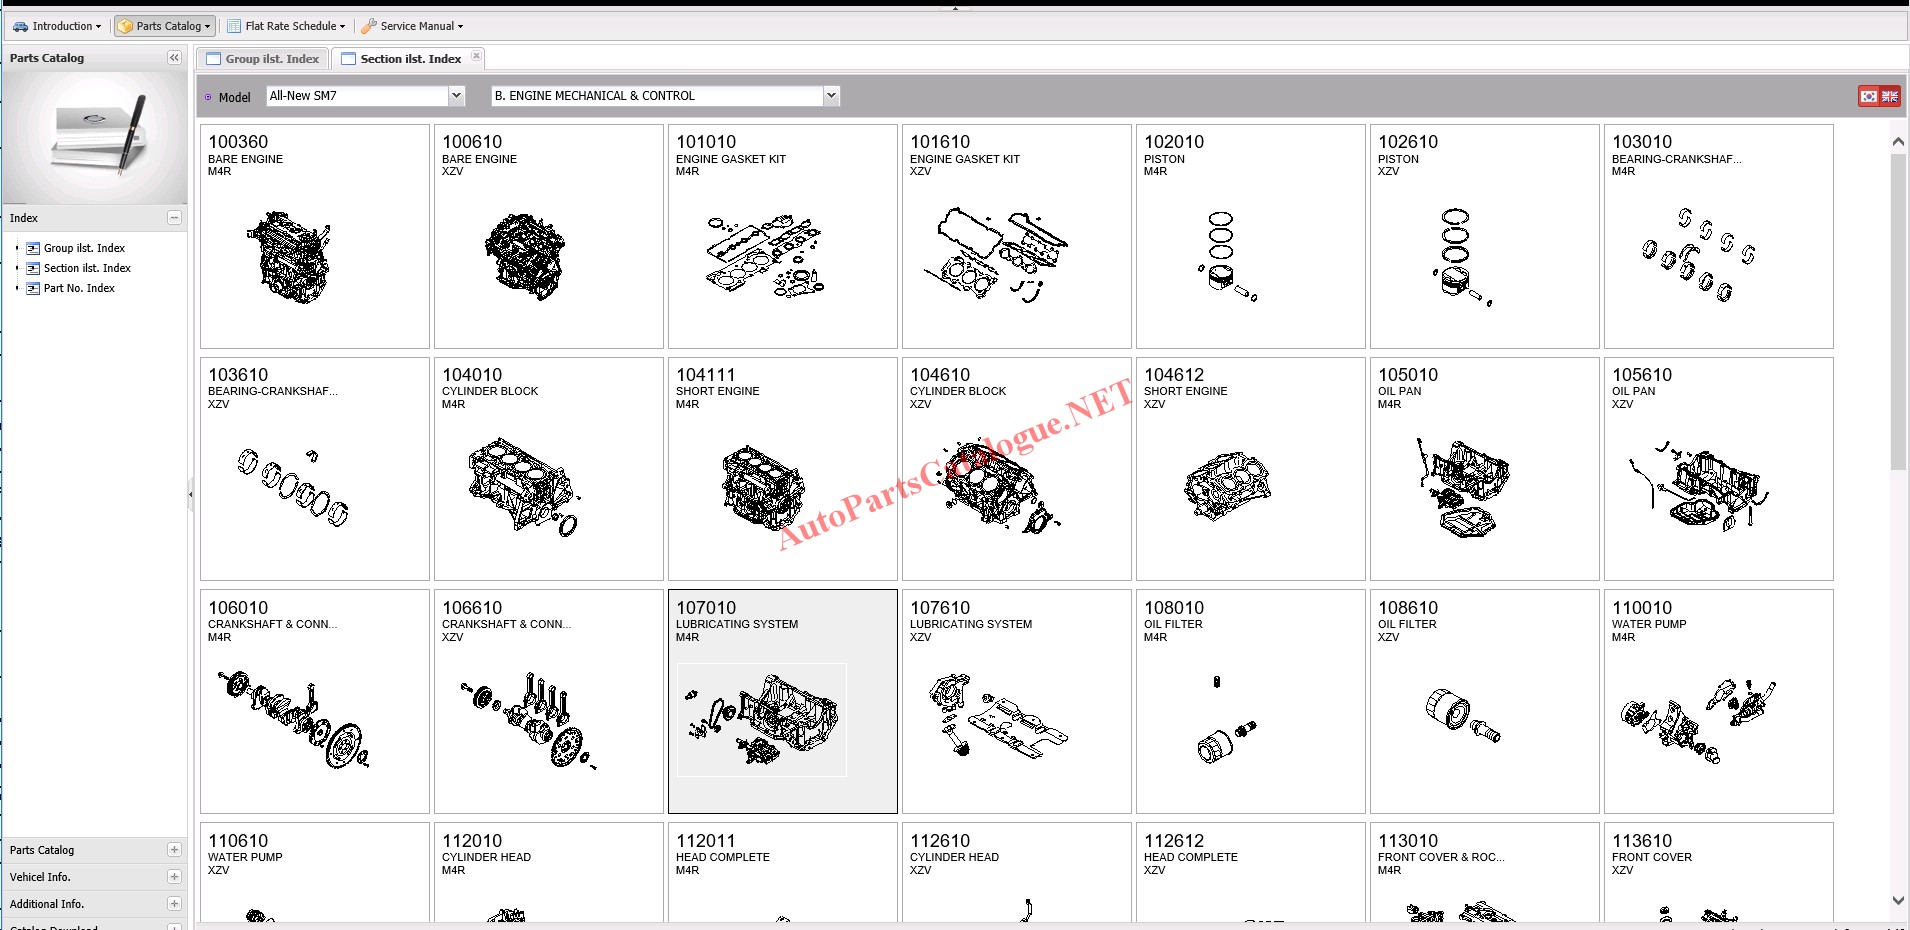Open the 100360 Bare Engine M4R diagram
This screenshot has width=1910, height=930.
tap(314, 236)
